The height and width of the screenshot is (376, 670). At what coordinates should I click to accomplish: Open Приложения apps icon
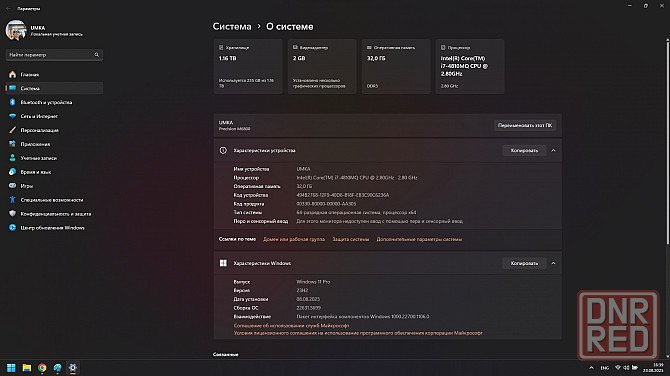[x=12, y=144]
